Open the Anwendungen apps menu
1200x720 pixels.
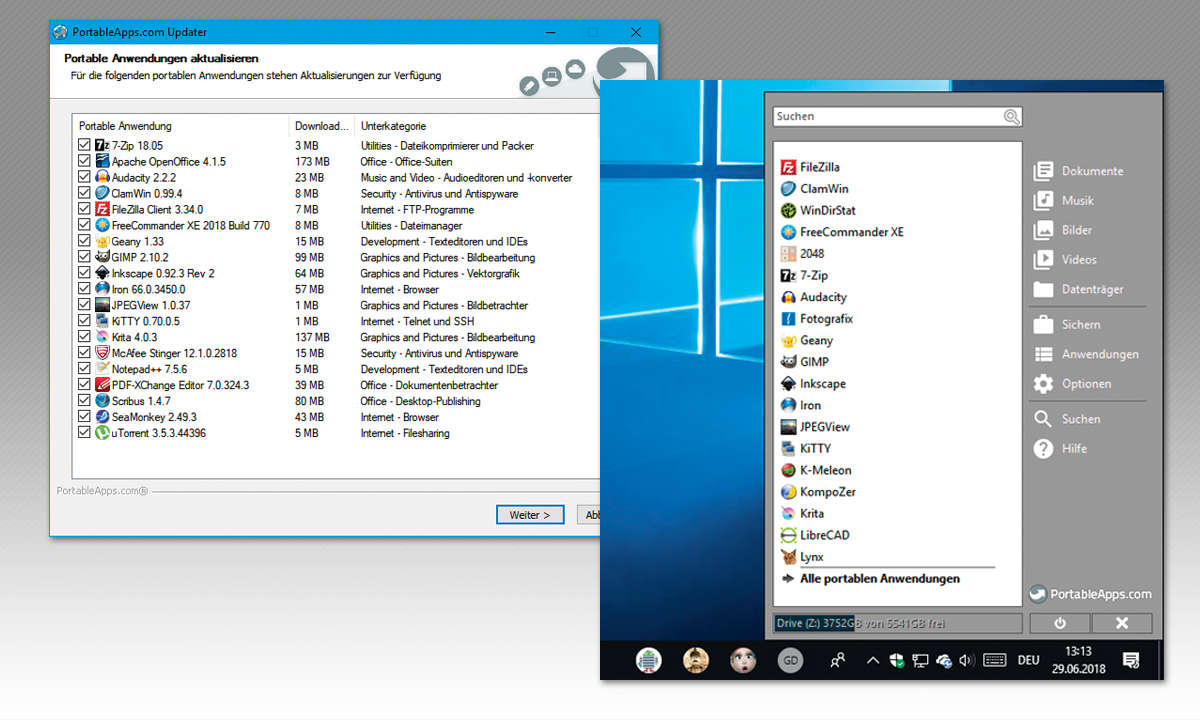click(x=1086, y=354)
